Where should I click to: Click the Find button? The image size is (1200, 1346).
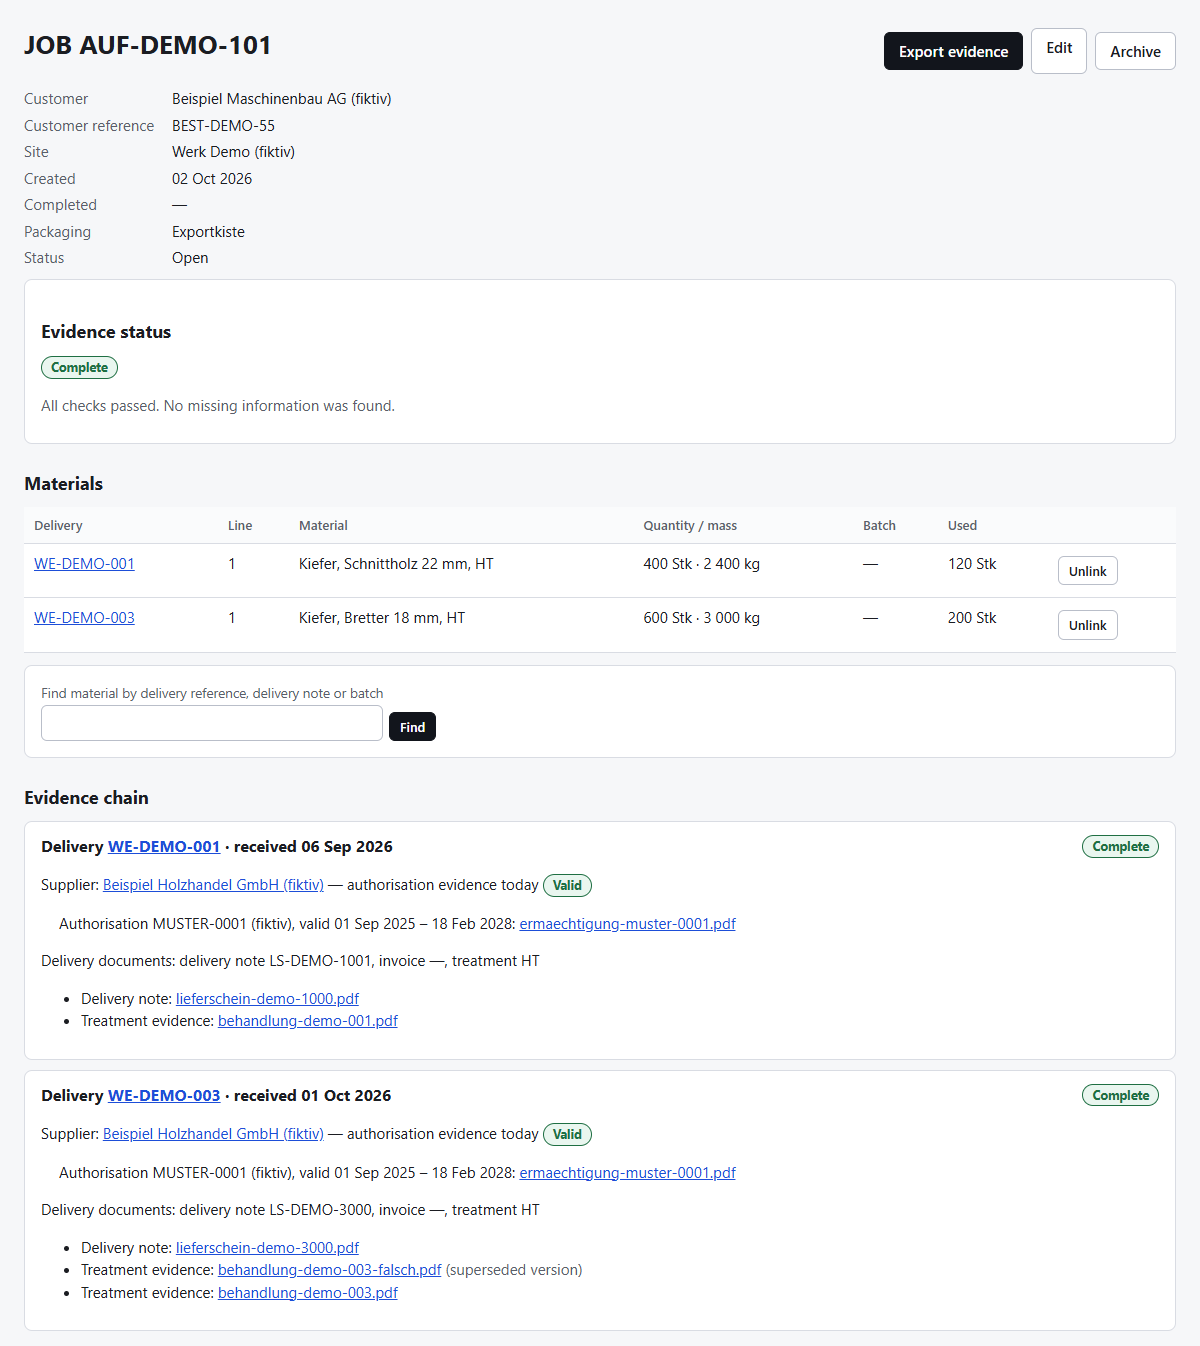412,727
